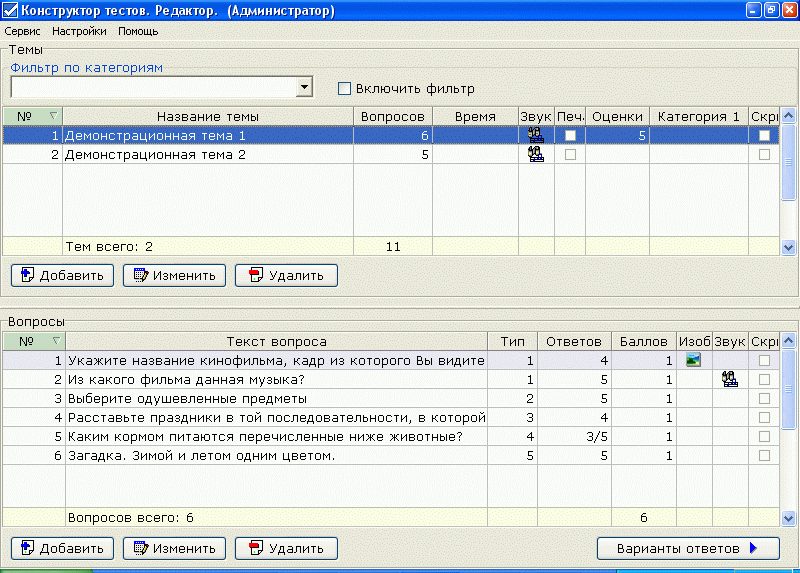Select question Выберите одушевленные предметы
This screenshot has height=573, width=800.
click(x=275, y=398)
